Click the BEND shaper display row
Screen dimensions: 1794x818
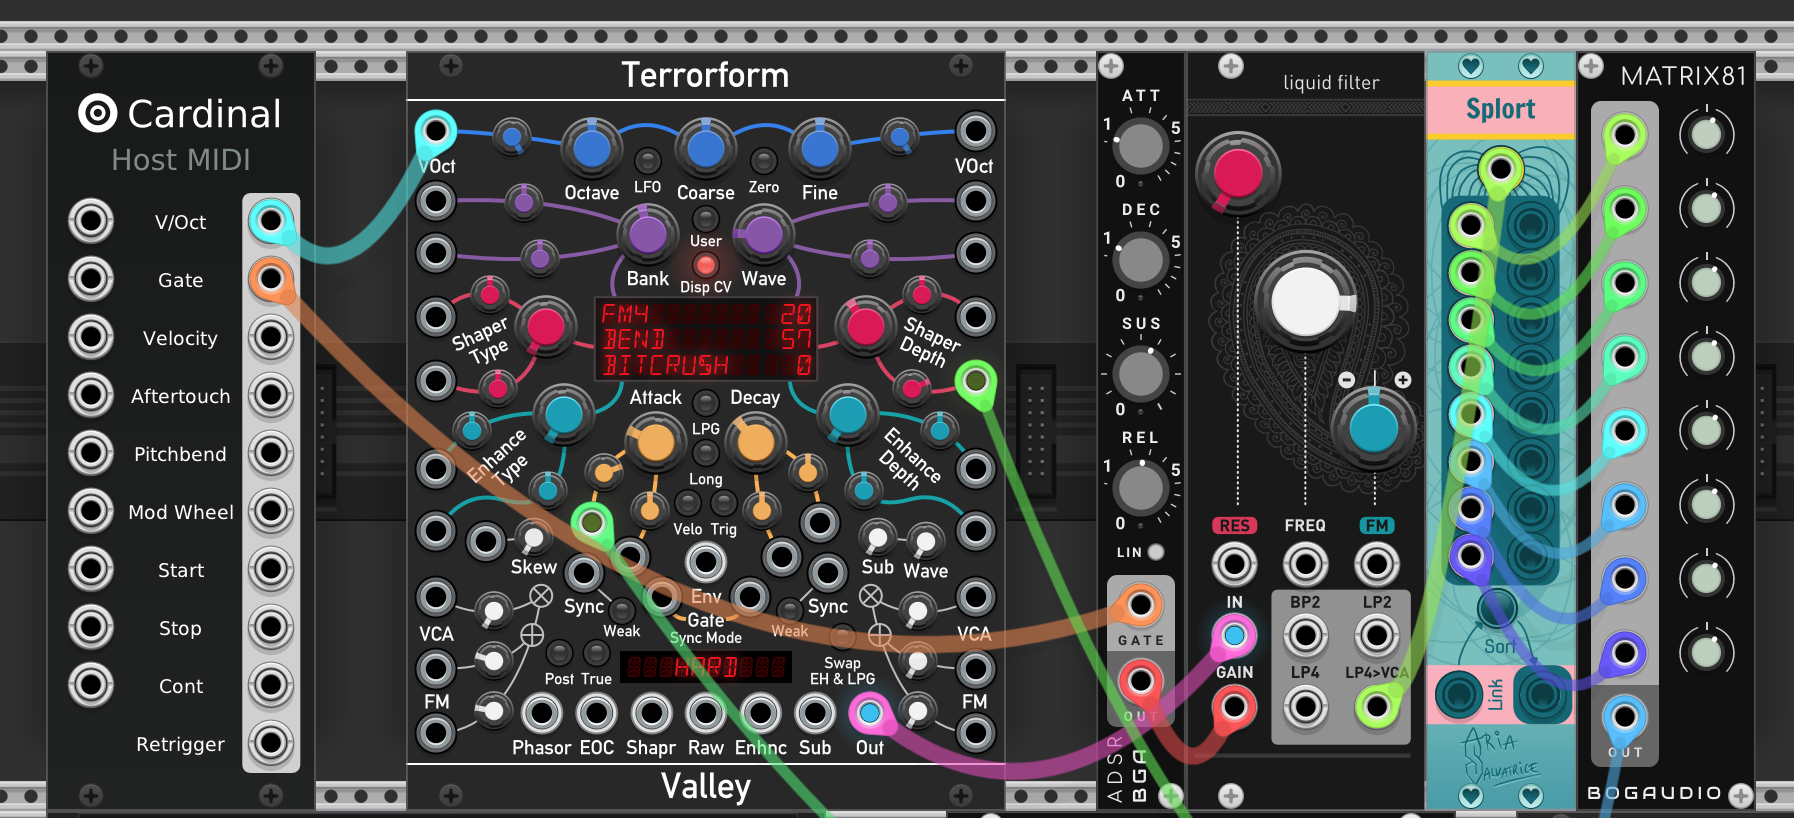pos(706,340)
